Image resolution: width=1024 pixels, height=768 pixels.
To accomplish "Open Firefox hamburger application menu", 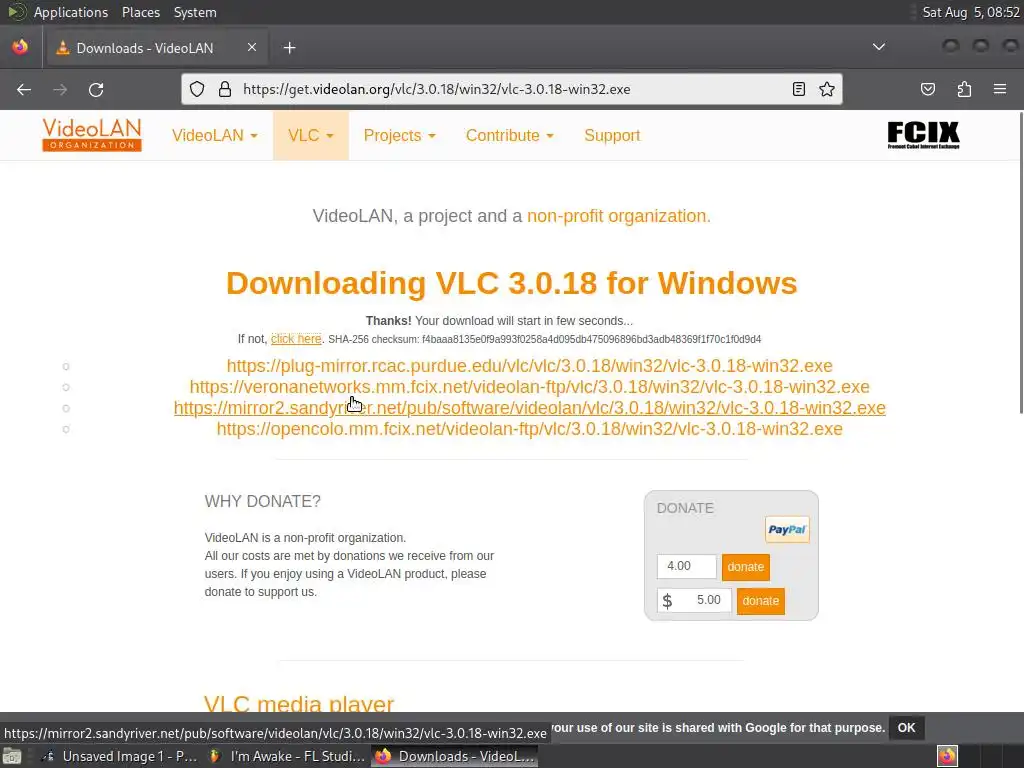I will click(x=1000, y=89).
